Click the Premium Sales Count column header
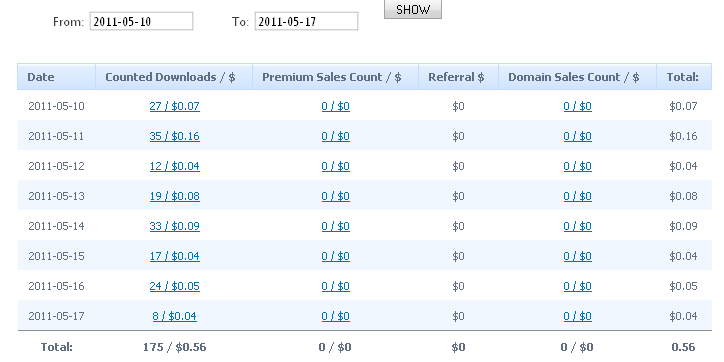The image size is (724, 362). pyautogui.click(x=336, y=77)
